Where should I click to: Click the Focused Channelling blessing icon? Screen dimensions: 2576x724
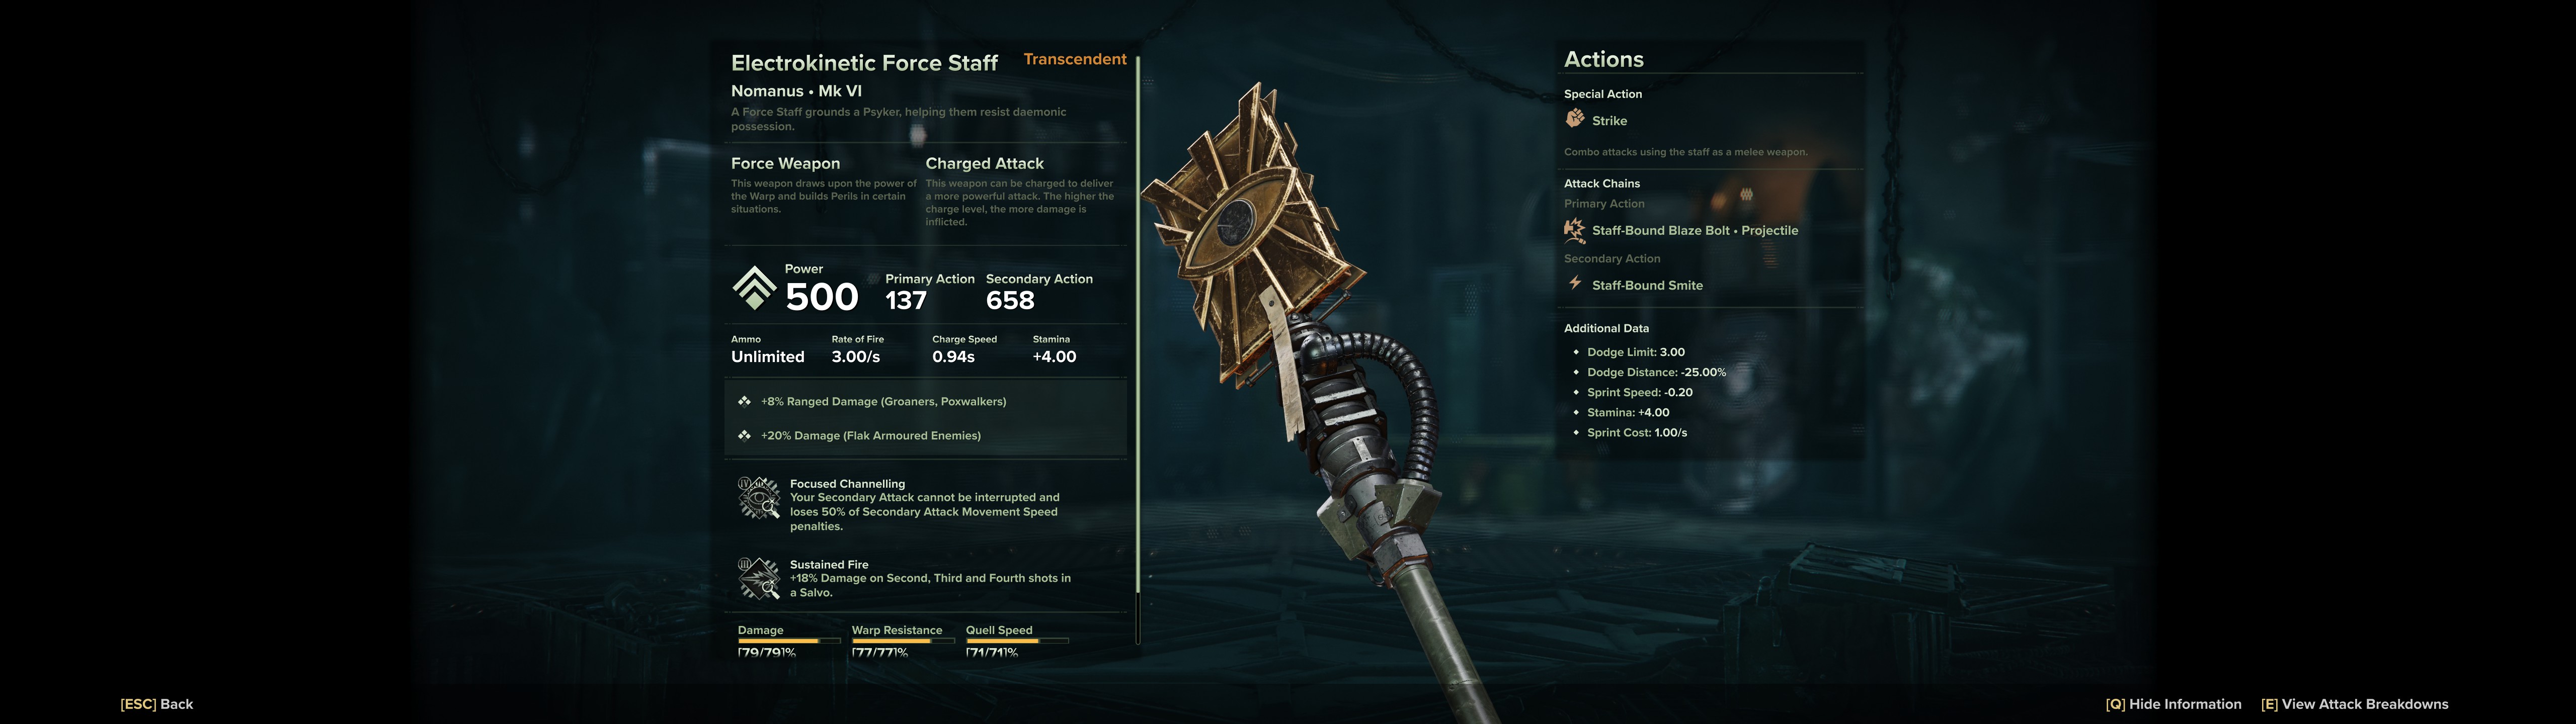pyautogui.click(x=759, y=498)
